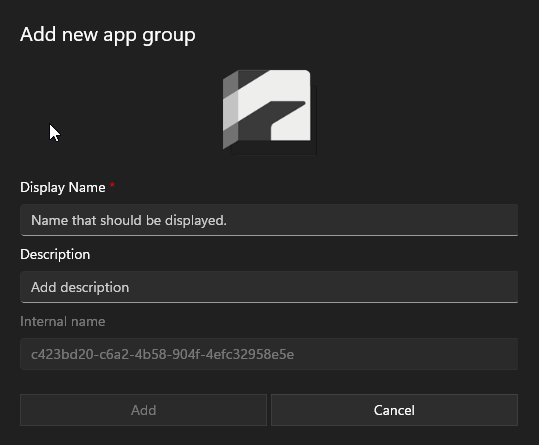
Task: Click the 'Internal name' label
Action: coord(63,321)
